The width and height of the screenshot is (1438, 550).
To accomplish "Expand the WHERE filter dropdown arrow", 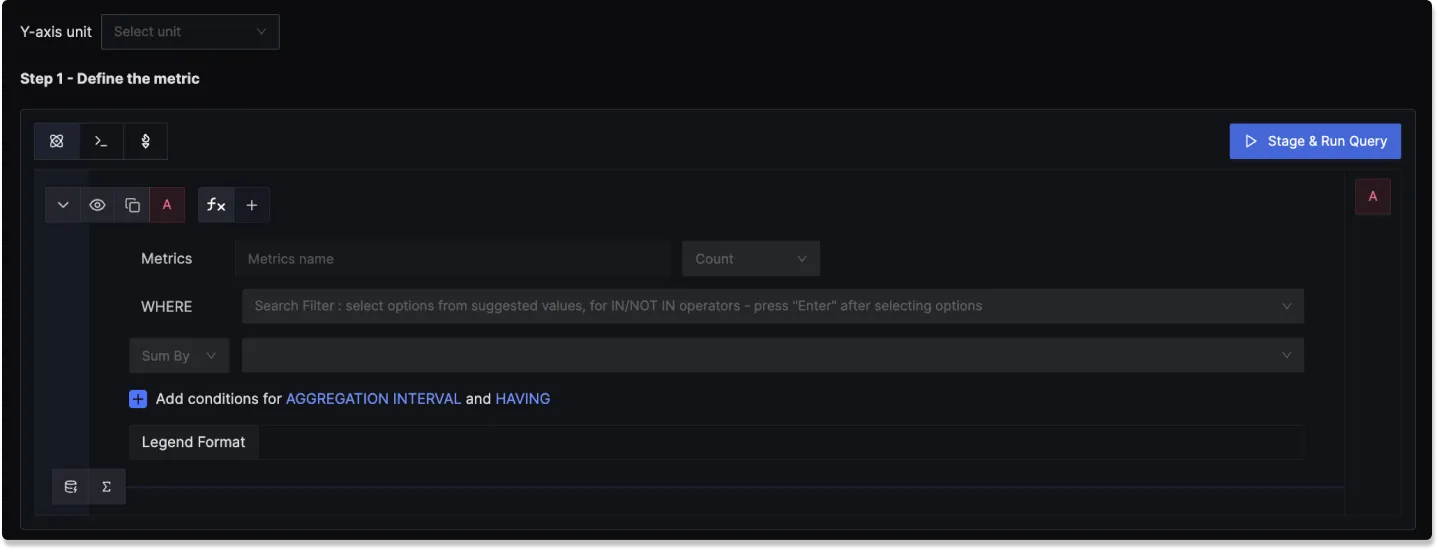I will (x=1287, y=306).
